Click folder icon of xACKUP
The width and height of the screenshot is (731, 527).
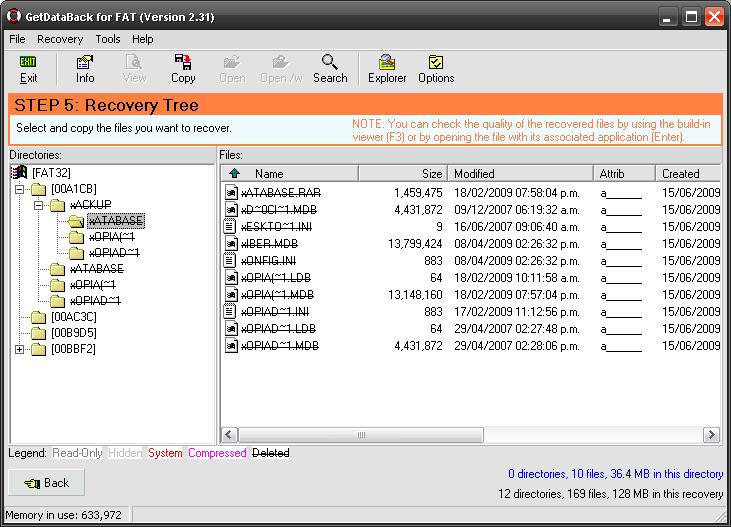point(57,205)
